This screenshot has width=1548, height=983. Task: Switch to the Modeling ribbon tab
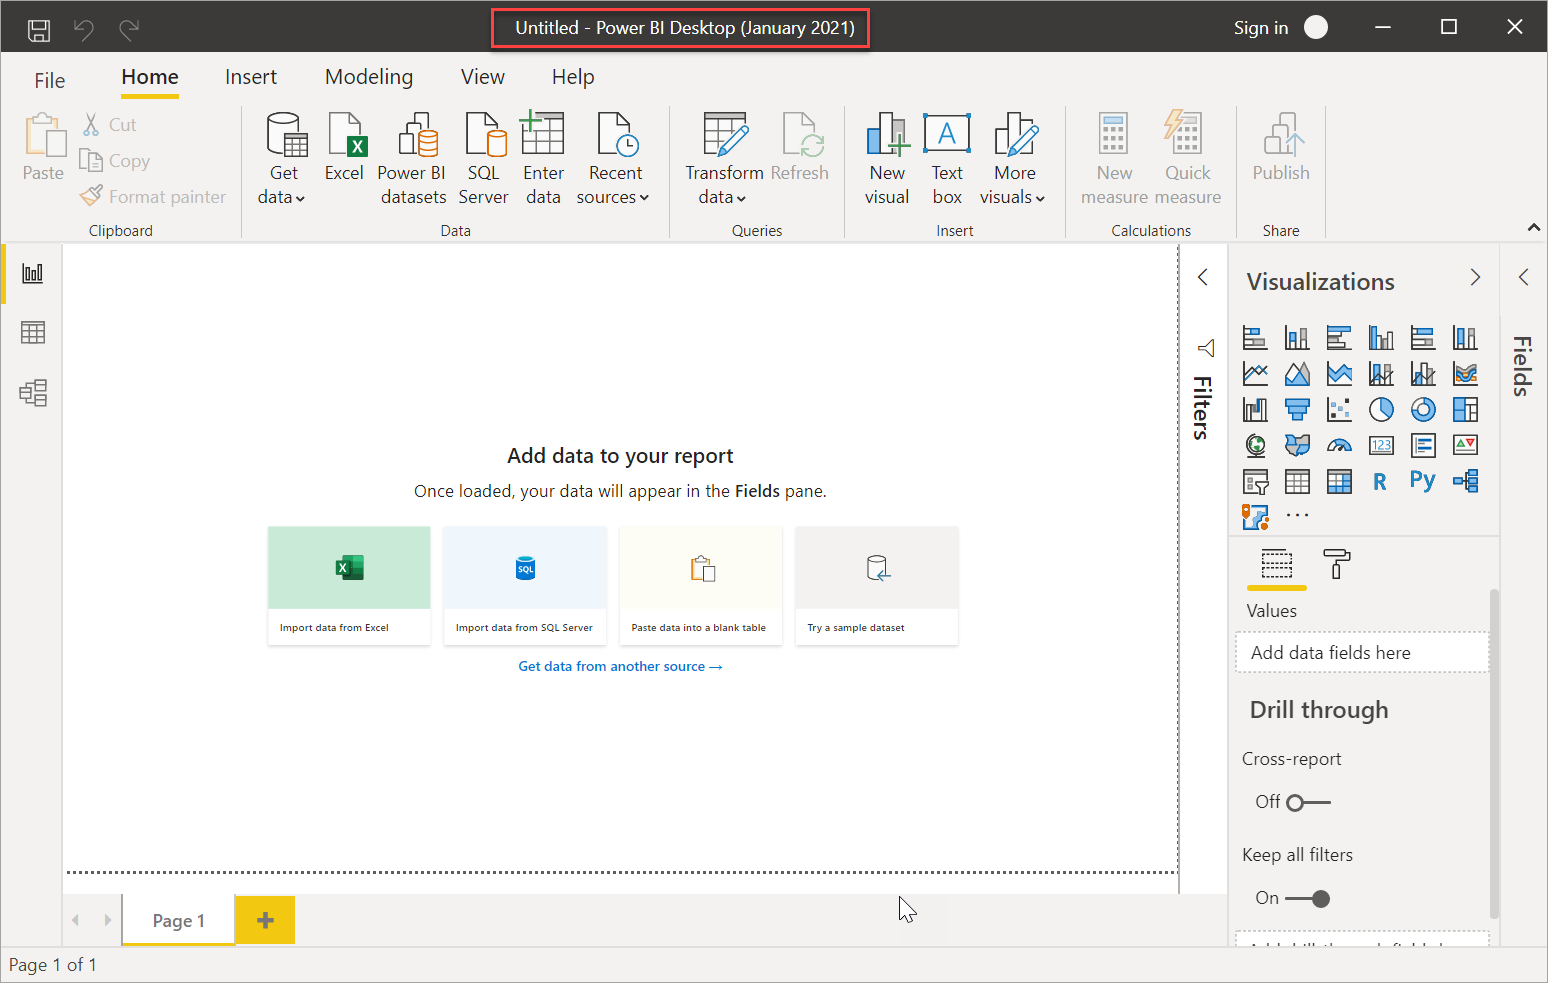coord(368,77)
